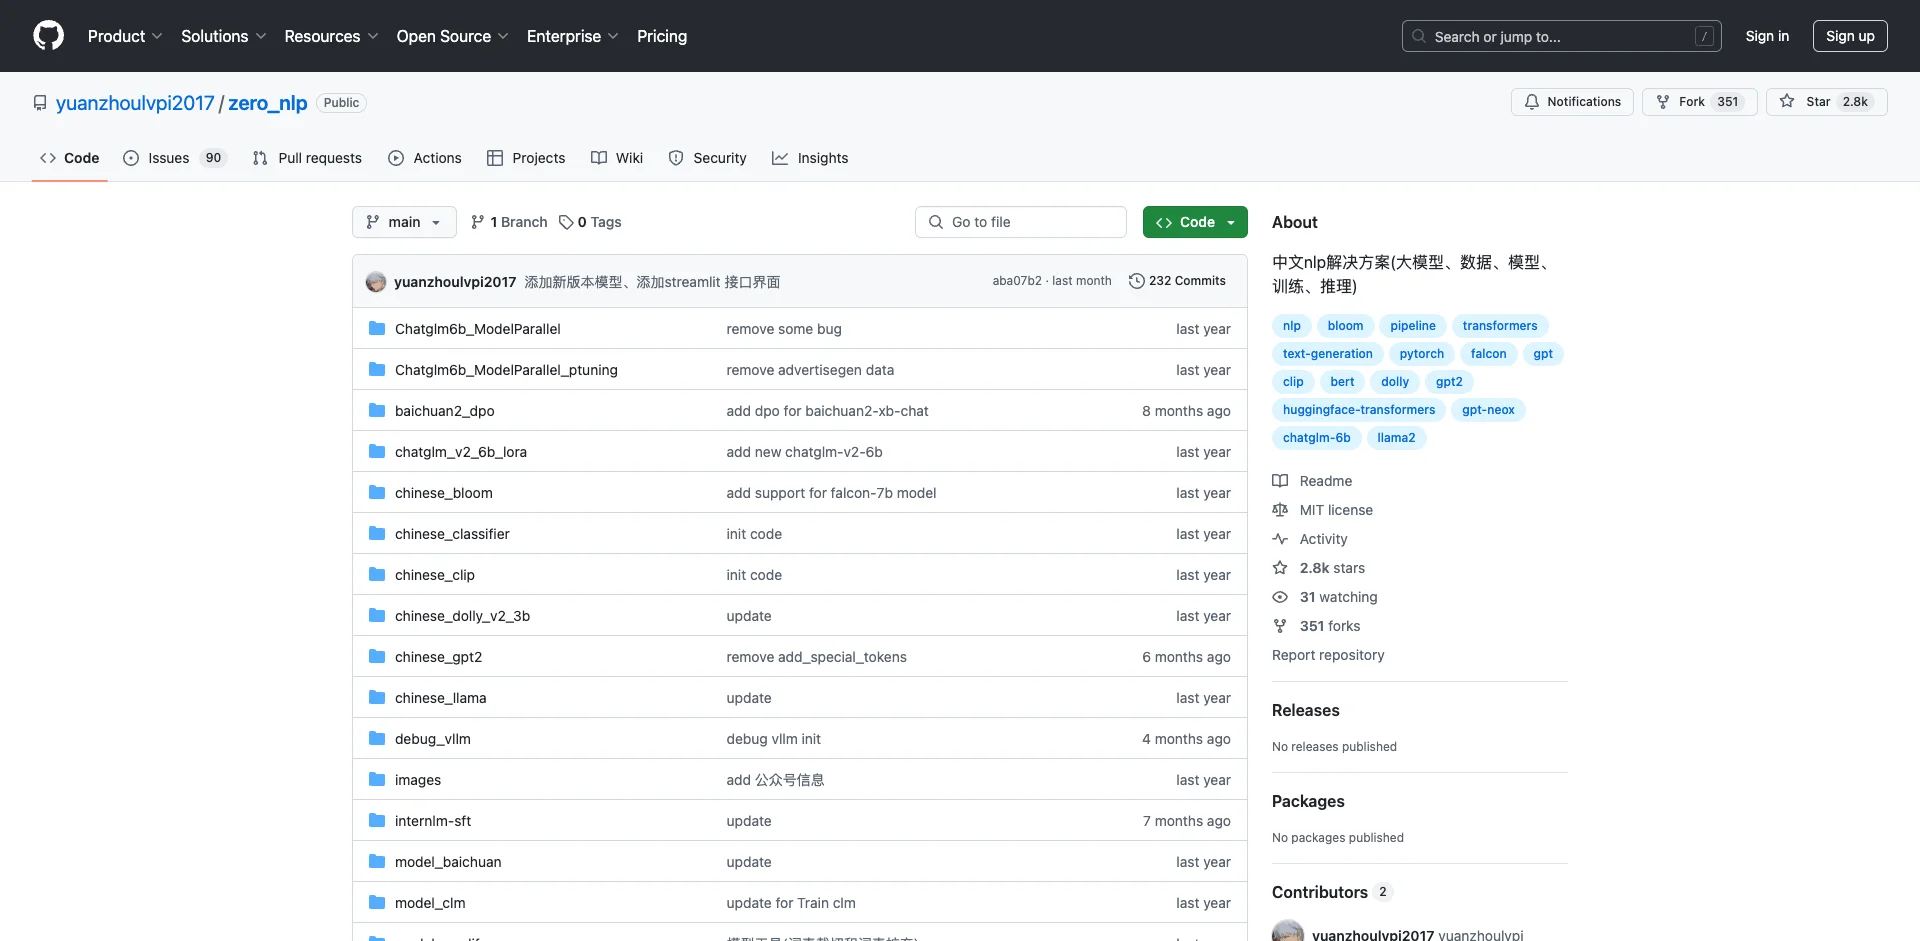Open the main branch selector dropdown
This screenshot has width=1920, height=941.
(x=404, y=222)
